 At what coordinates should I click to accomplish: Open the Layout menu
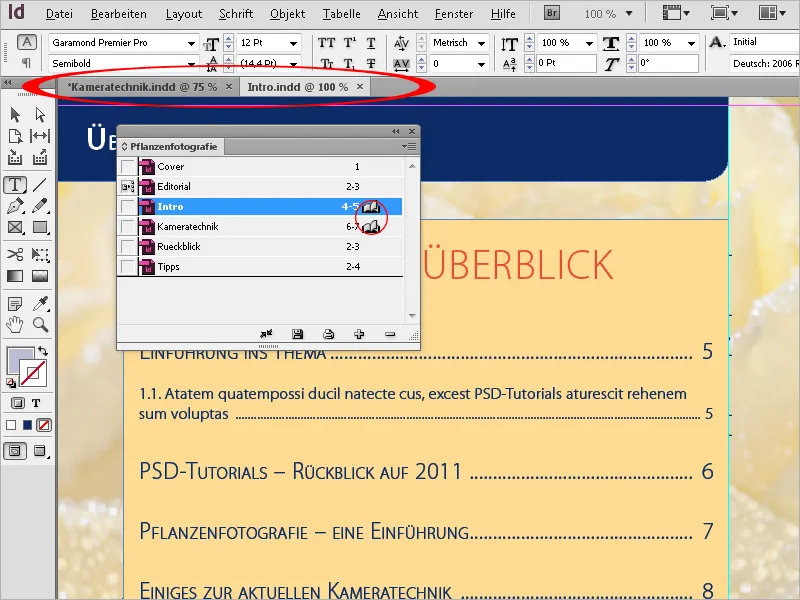pyautogui.click(x=184, y=14)
